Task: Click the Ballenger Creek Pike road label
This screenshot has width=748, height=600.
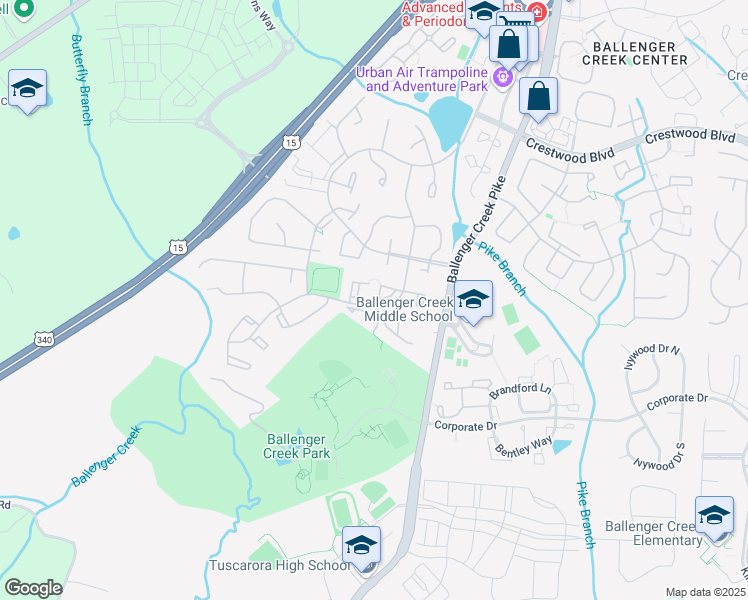Action: [x=477, y=229]
